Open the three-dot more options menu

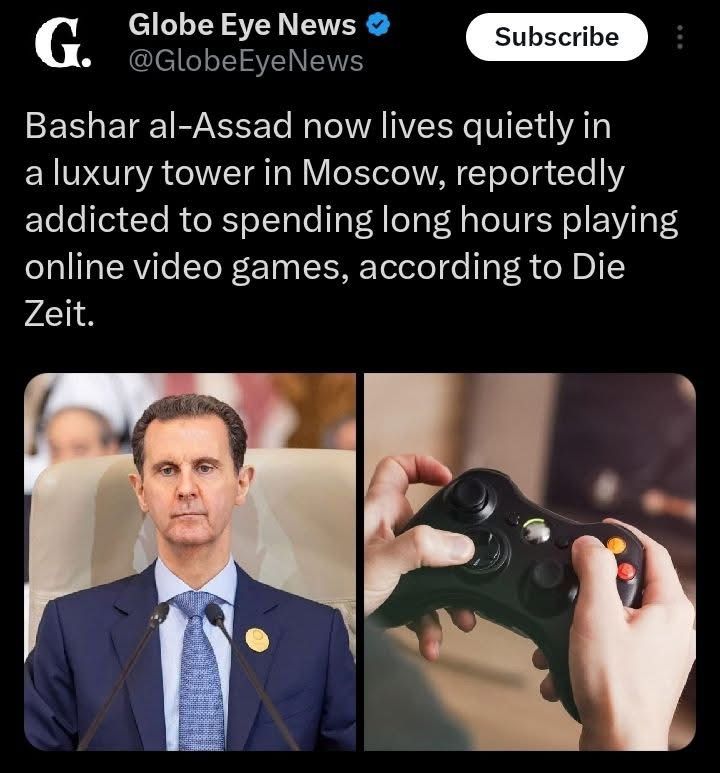(x=680, y=37)
